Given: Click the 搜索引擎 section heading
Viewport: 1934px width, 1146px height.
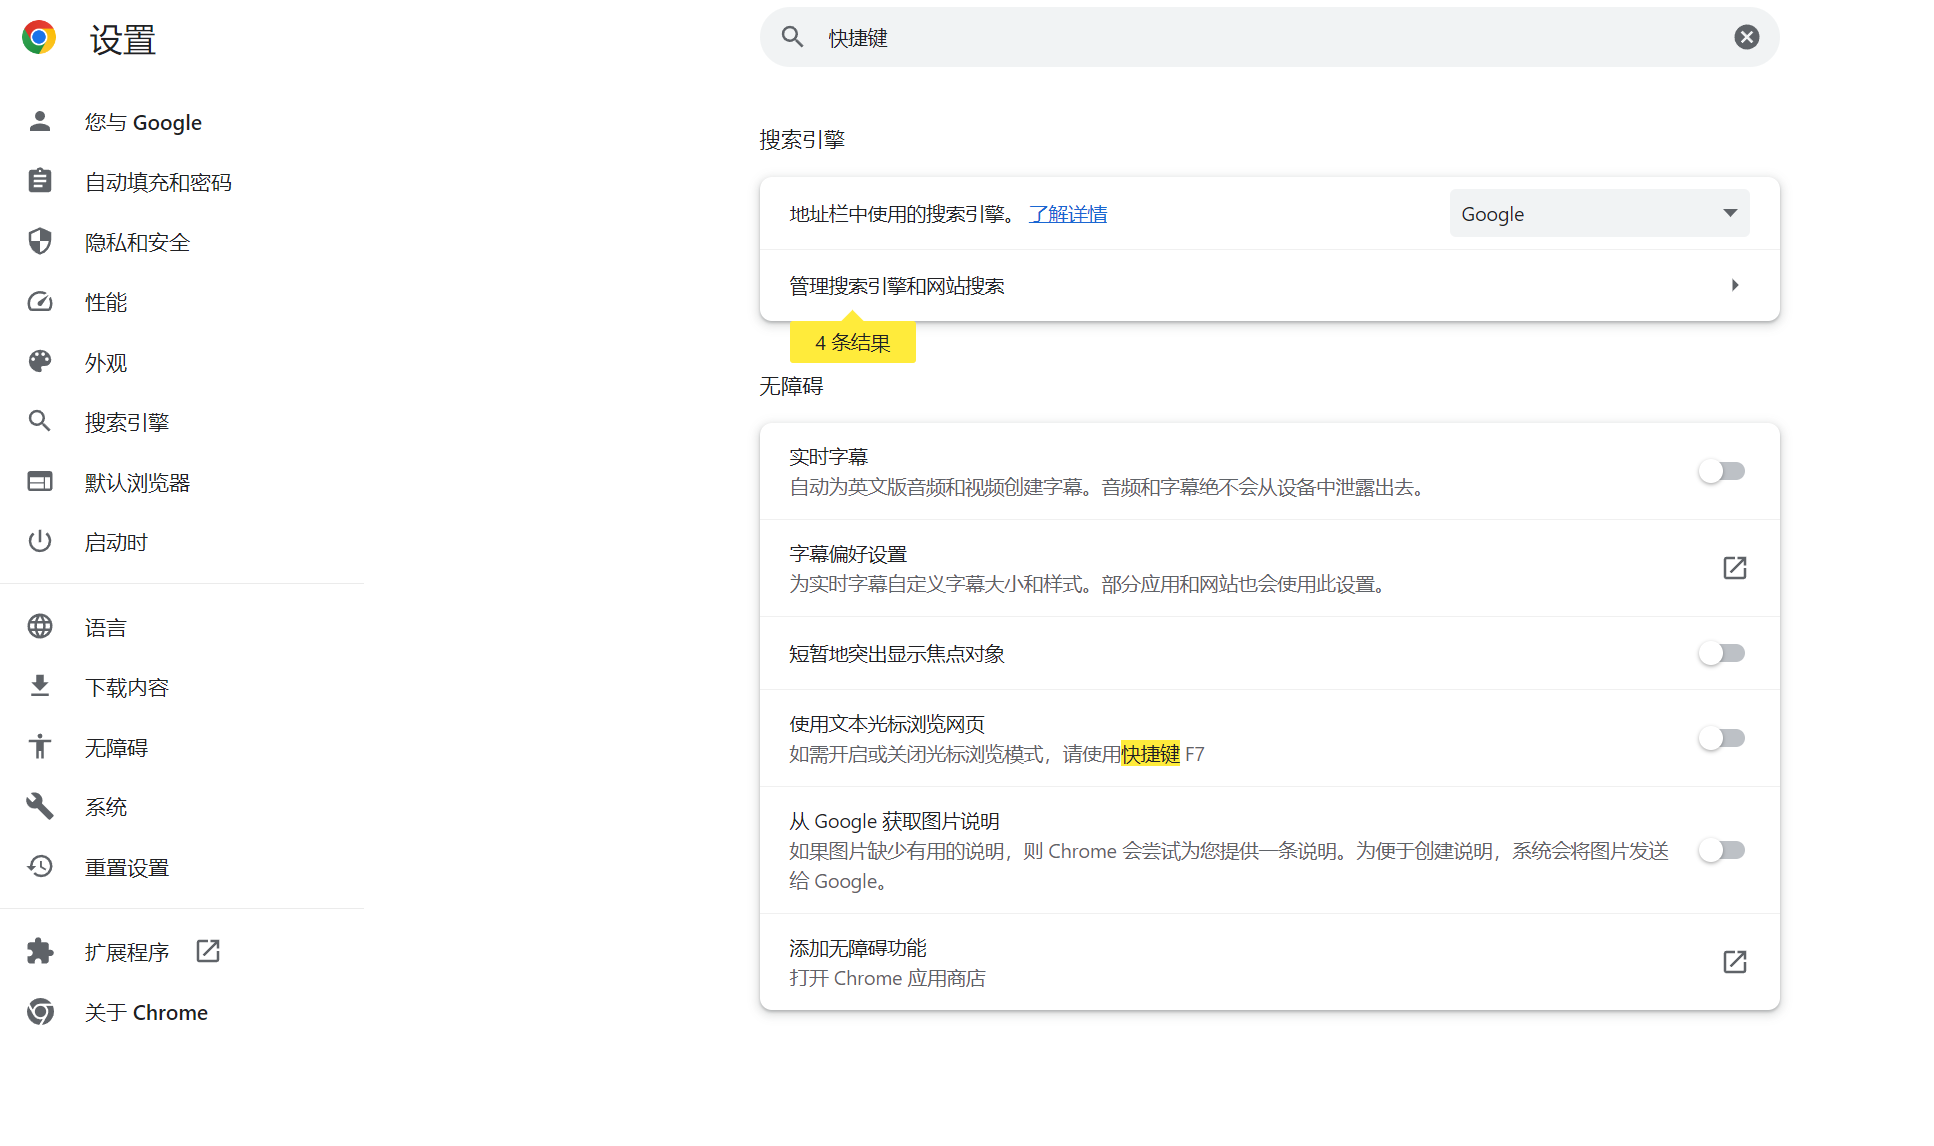Looking at the screenshot, I should pos(802,139).
